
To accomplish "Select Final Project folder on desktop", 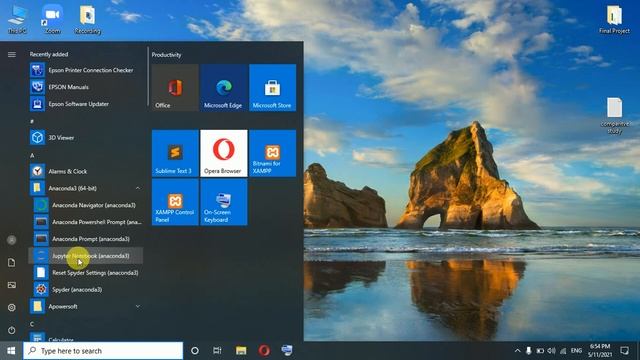I will pyautogui.click(x=614, y=19).
